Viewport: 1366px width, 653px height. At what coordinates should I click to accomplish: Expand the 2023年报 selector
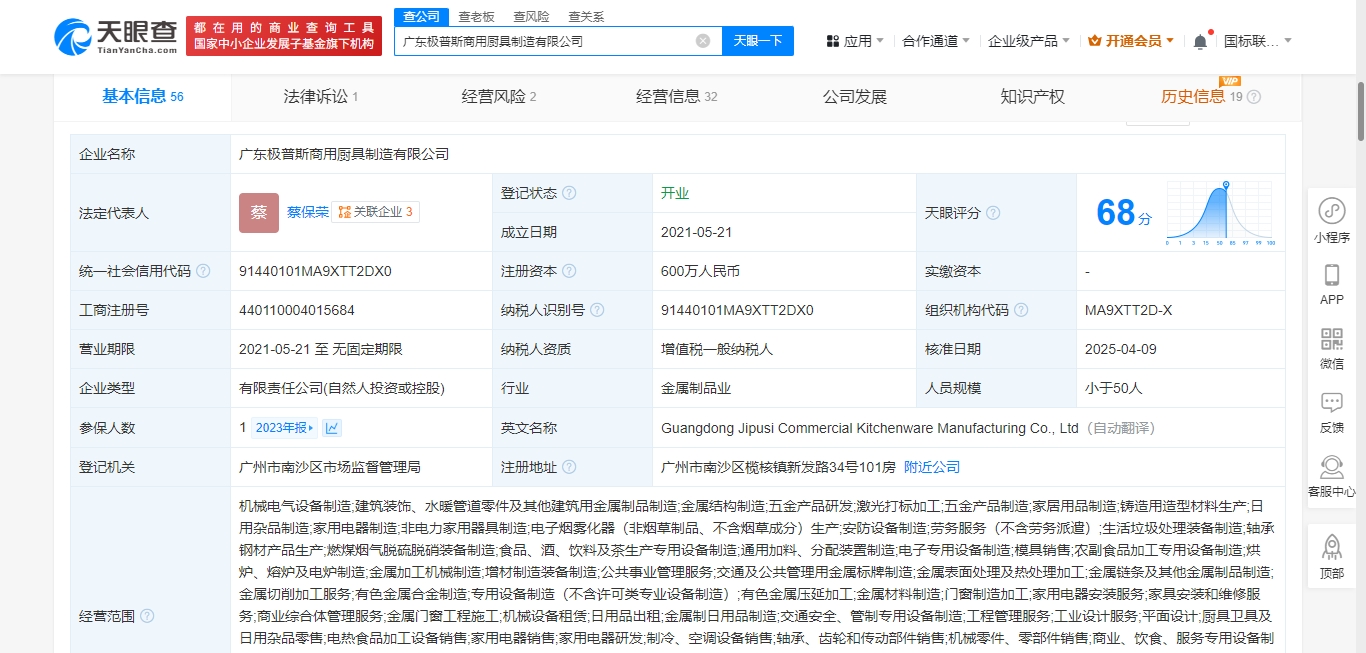pyautogui.click(x=284, y=428)
